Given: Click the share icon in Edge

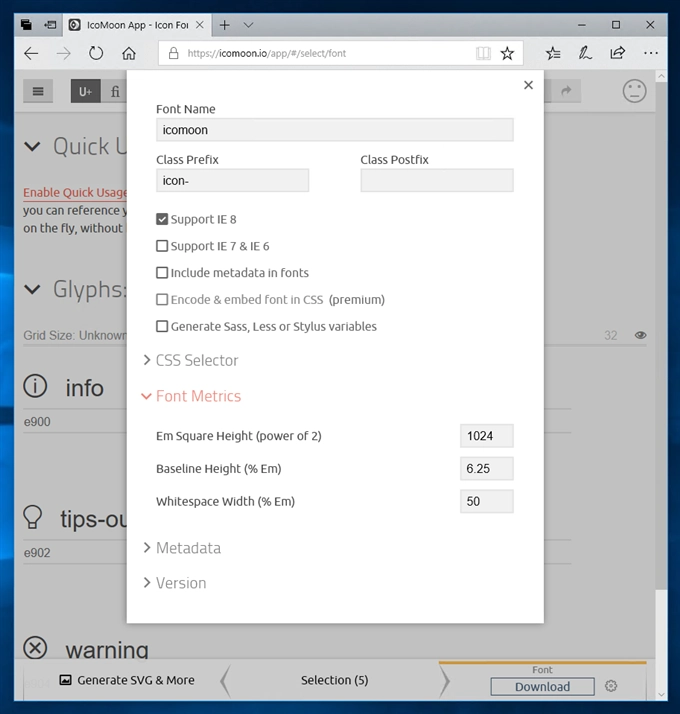Looking at the screenshot, I should click(x=618, y=53).
